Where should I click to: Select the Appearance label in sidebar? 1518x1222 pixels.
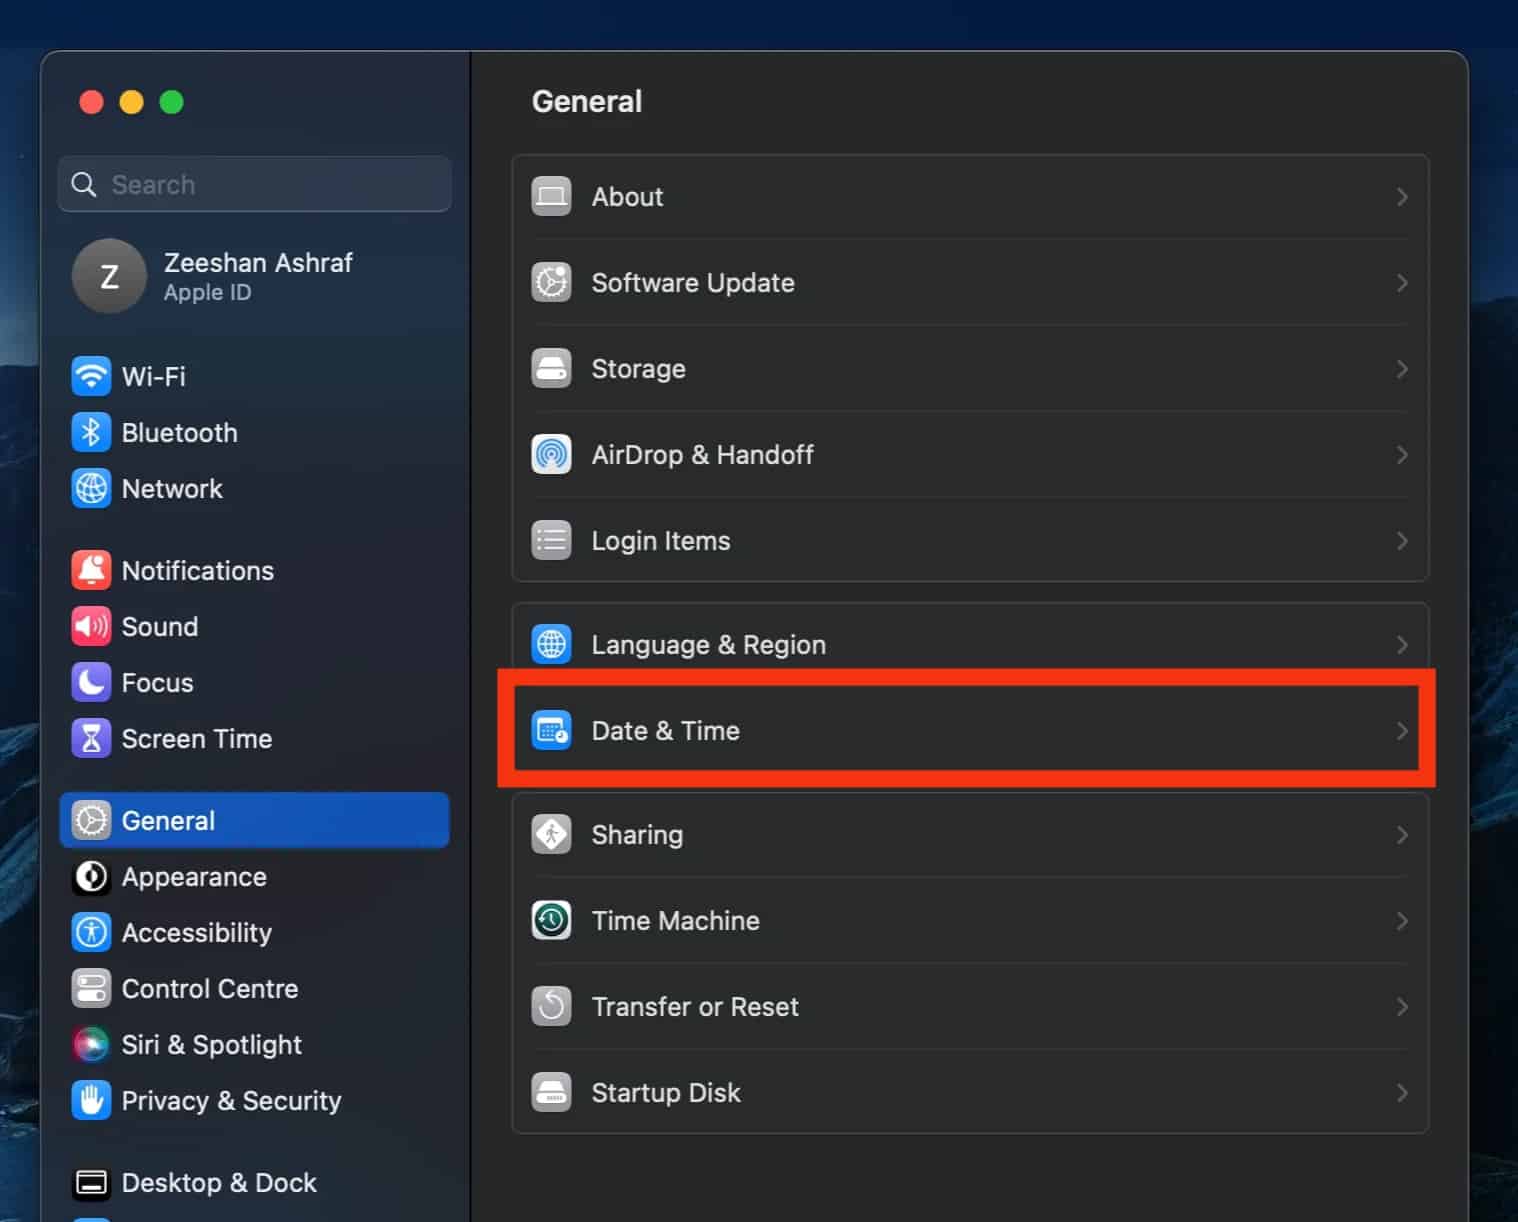[194, 876]
